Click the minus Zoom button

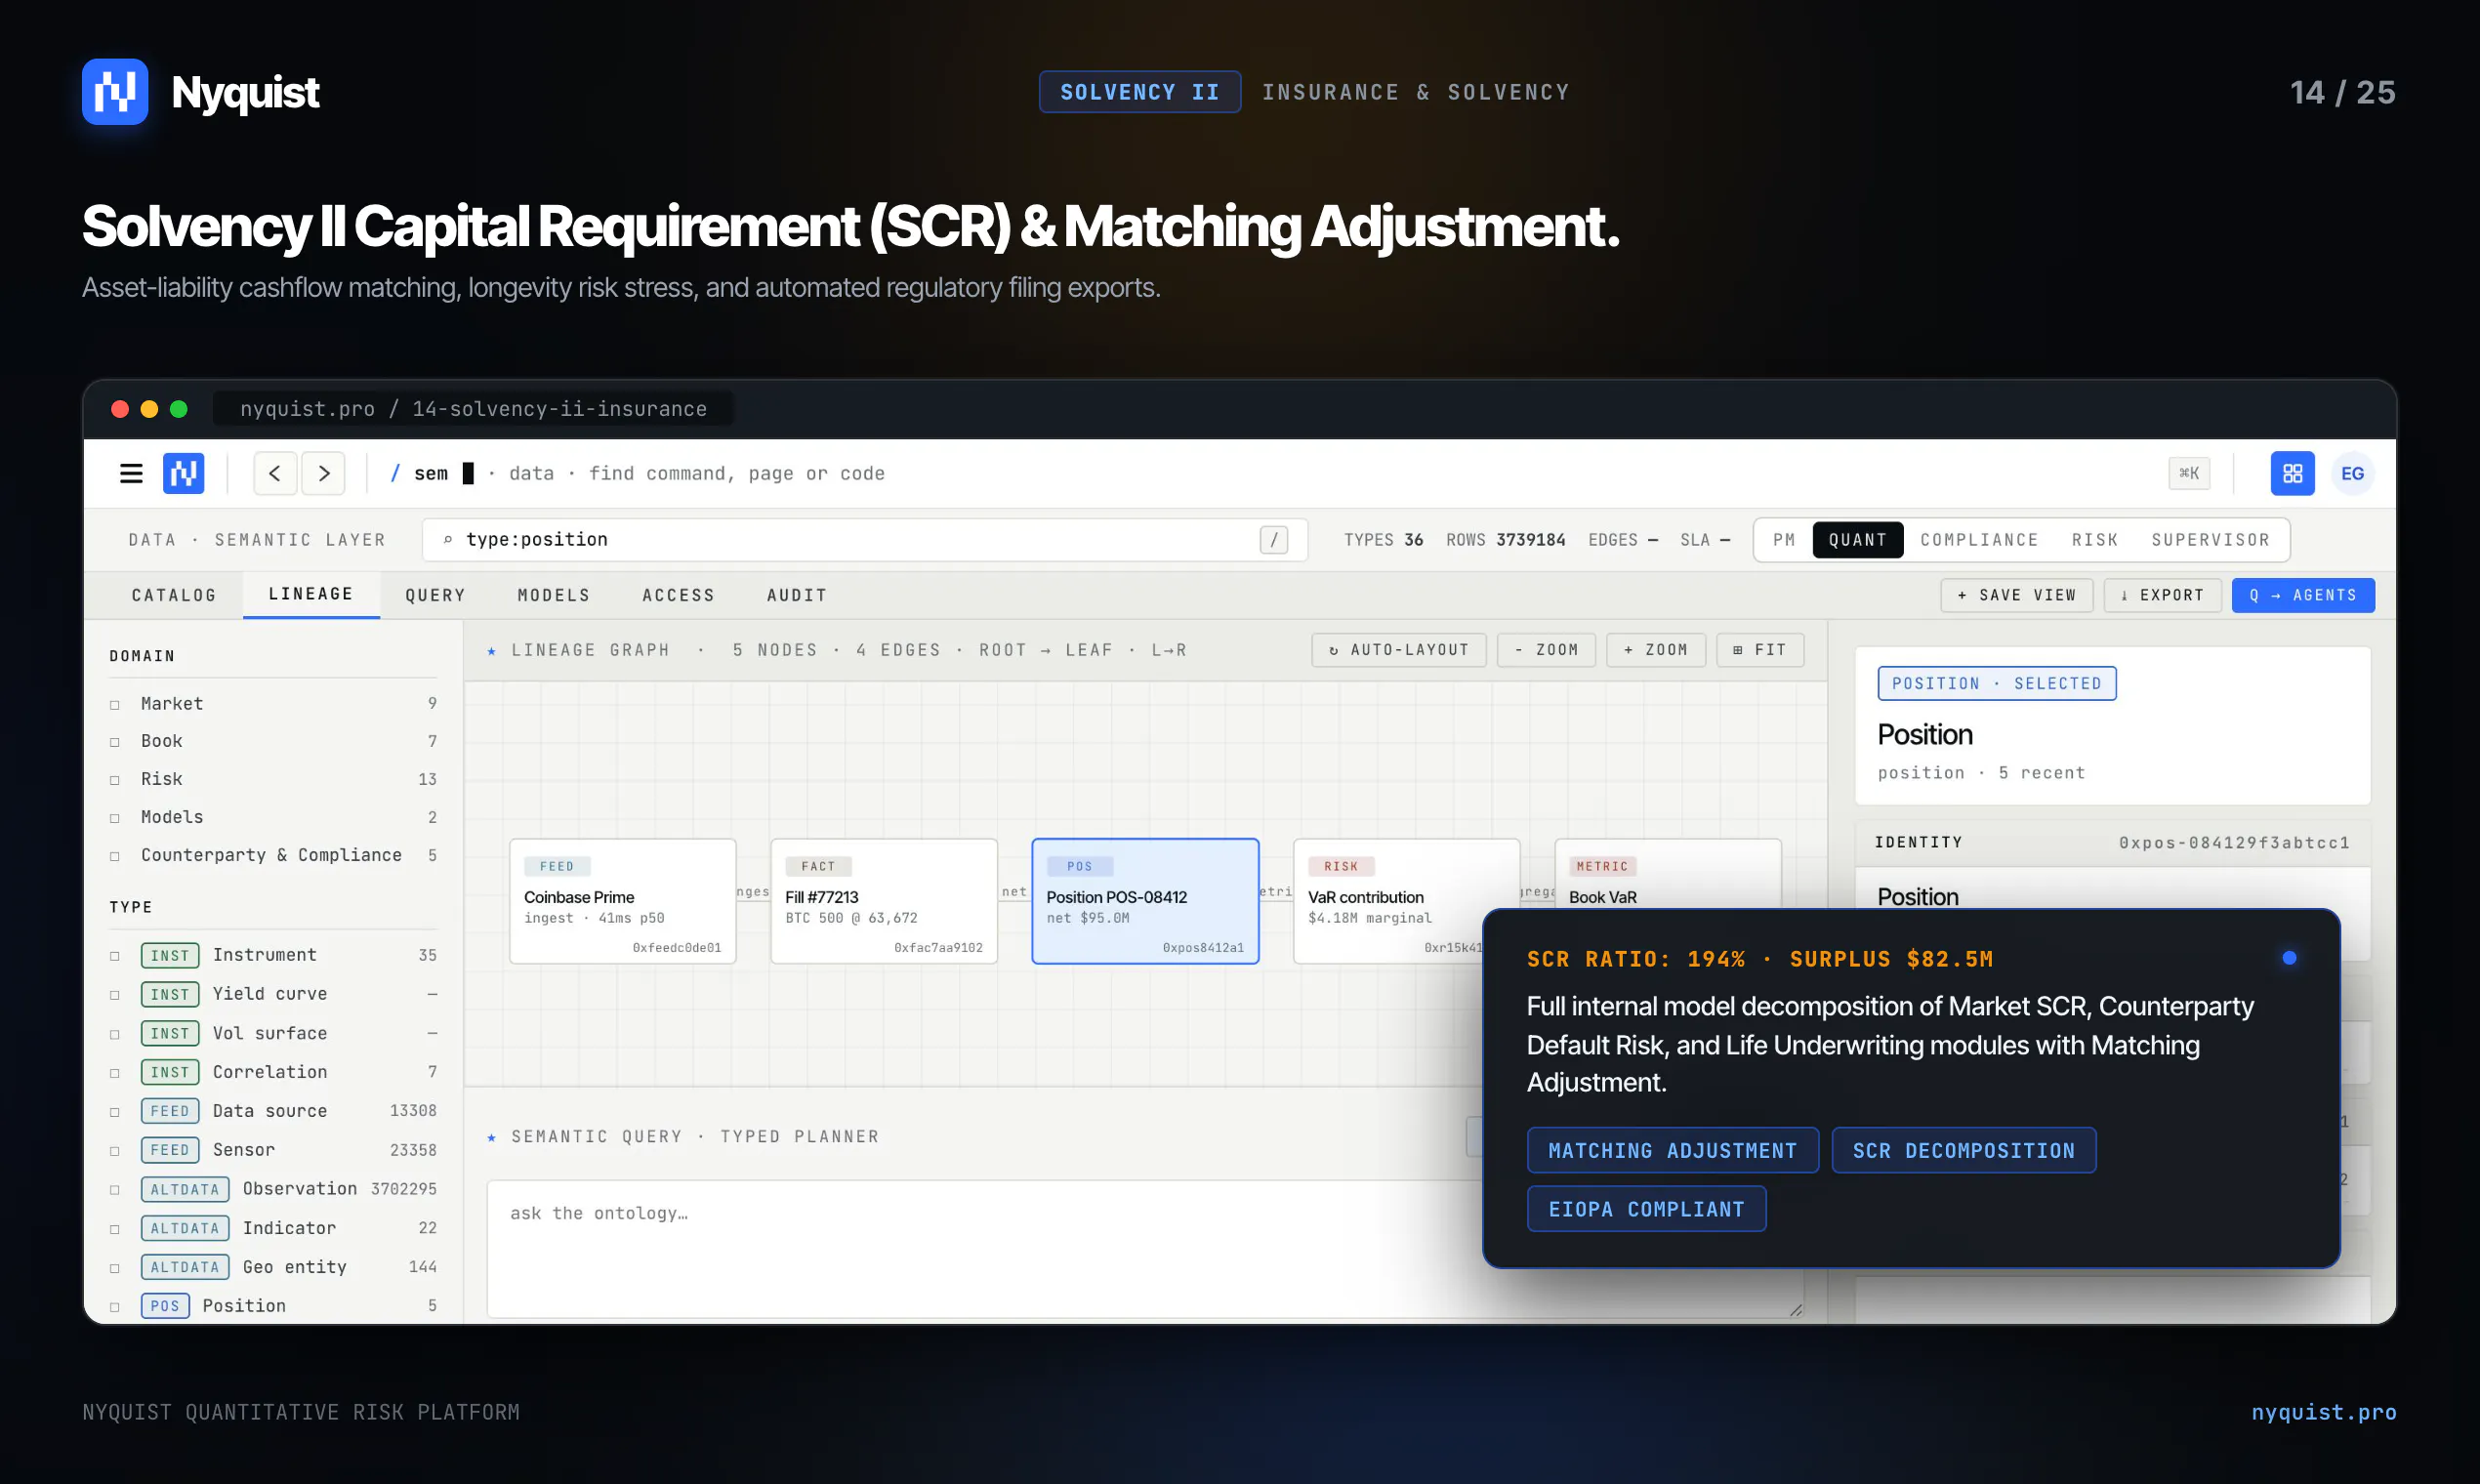point(1546,650)
